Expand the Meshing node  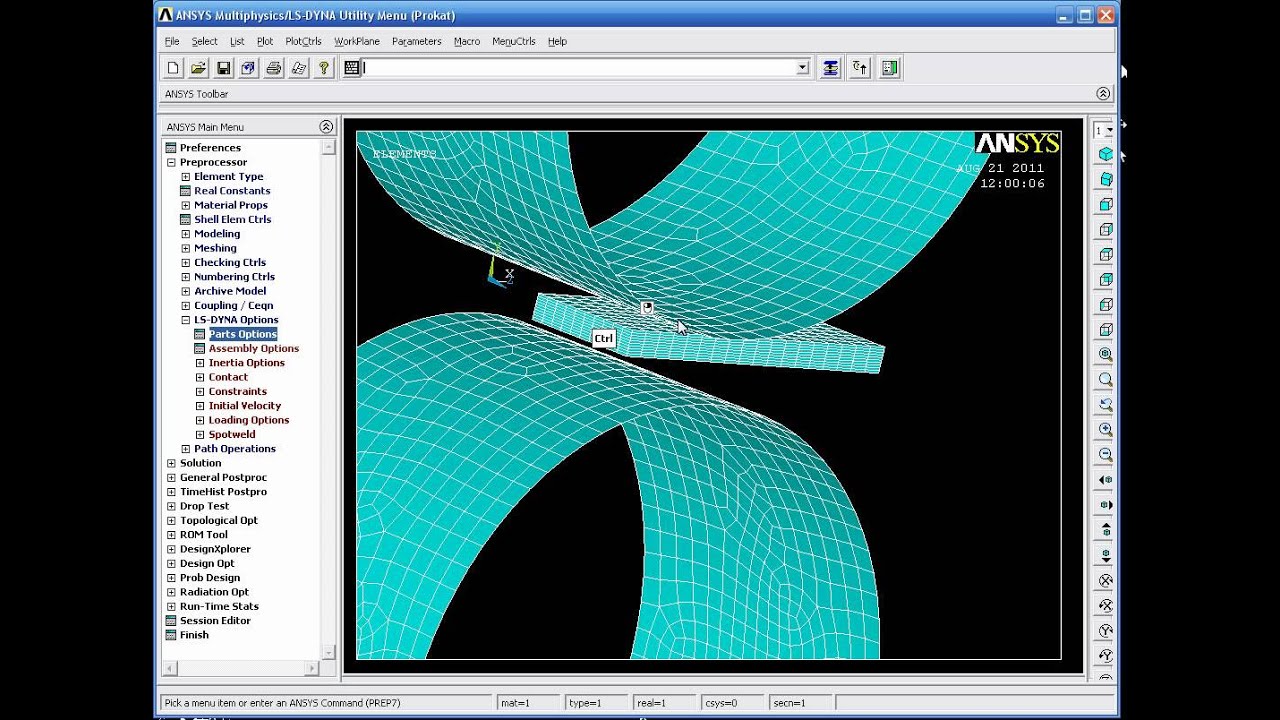pyautogui.click(x=186, y=248)
